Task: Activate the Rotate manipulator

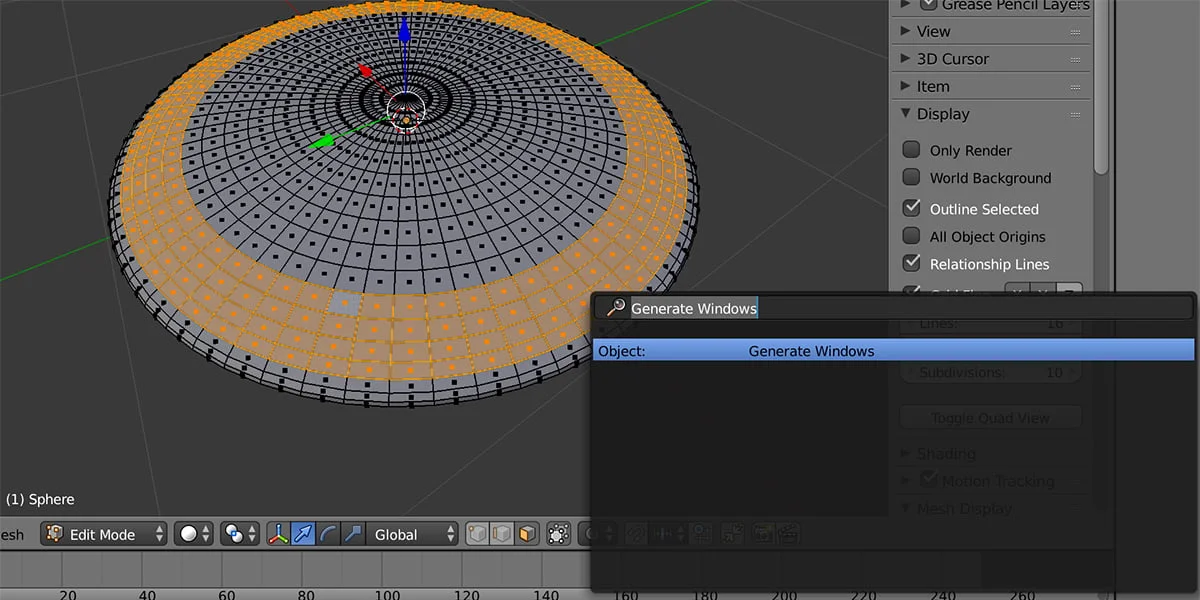Action: click(327, 533)
